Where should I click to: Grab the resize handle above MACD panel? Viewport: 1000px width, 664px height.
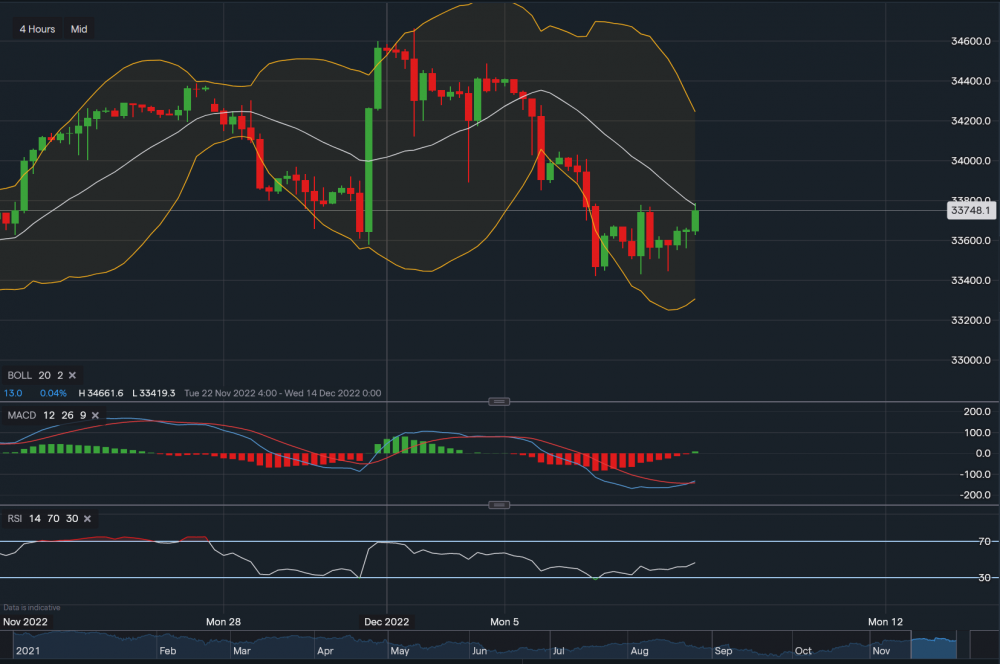499,402
